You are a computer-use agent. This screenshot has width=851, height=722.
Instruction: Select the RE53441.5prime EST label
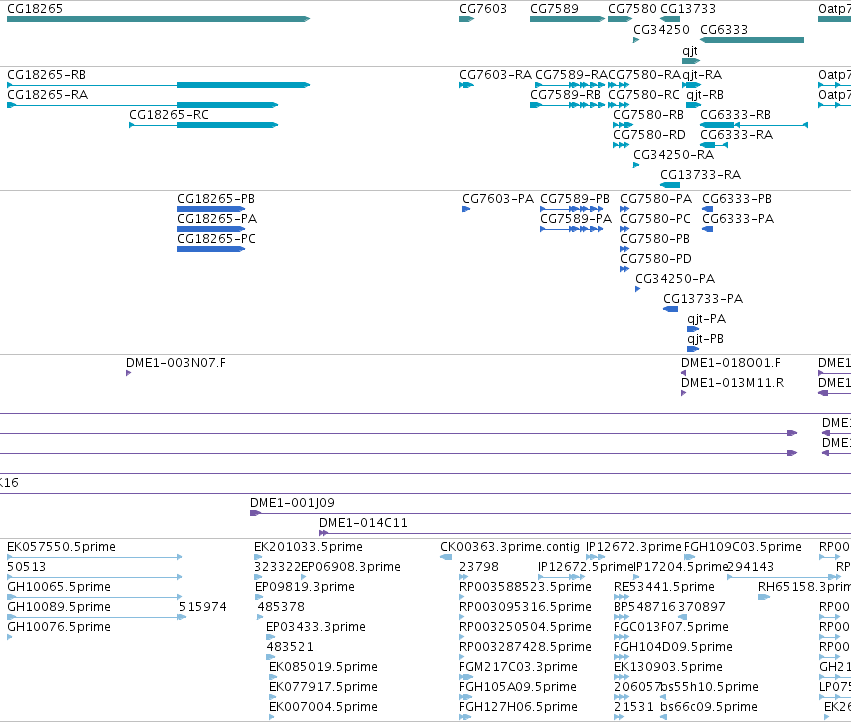click(x=664, y=587)
